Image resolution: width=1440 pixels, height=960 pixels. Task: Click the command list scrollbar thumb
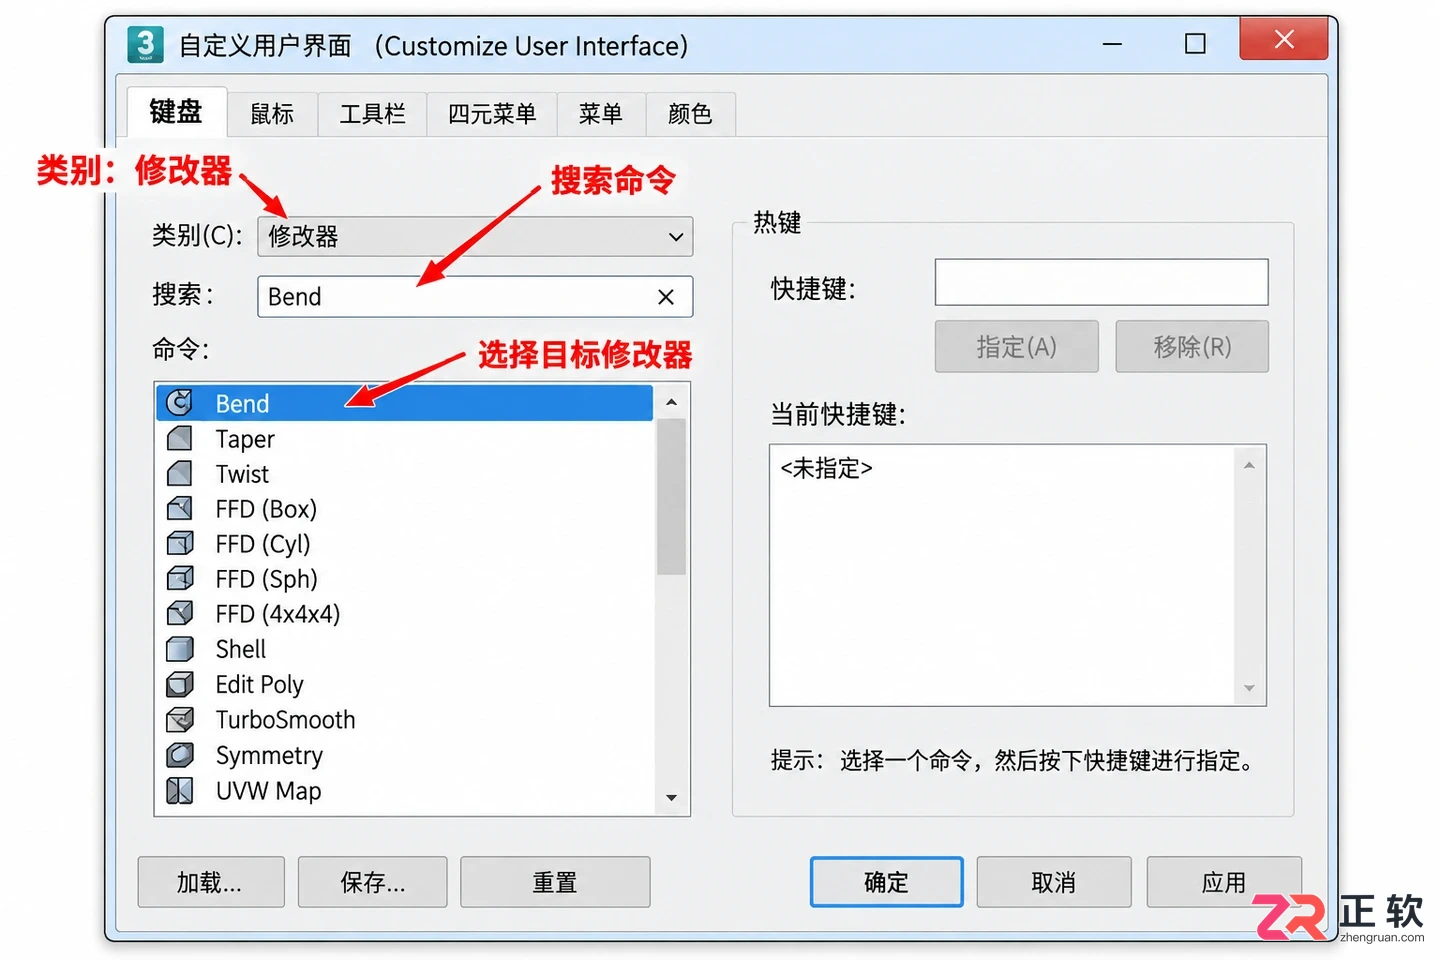[672, 497]
